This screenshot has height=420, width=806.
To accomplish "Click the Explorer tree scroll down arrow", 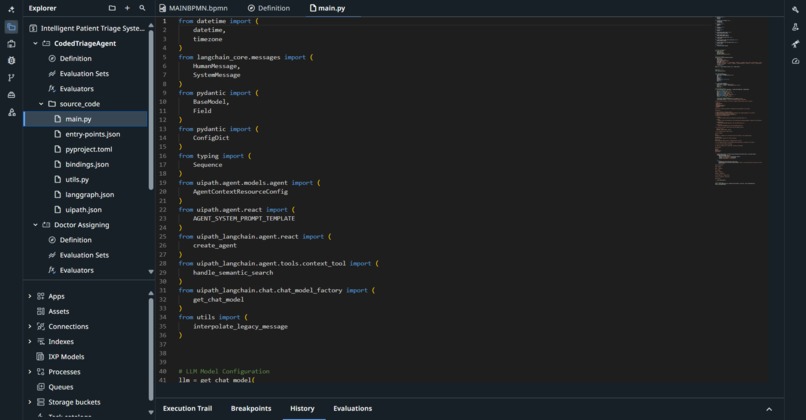I will (151, 271).
